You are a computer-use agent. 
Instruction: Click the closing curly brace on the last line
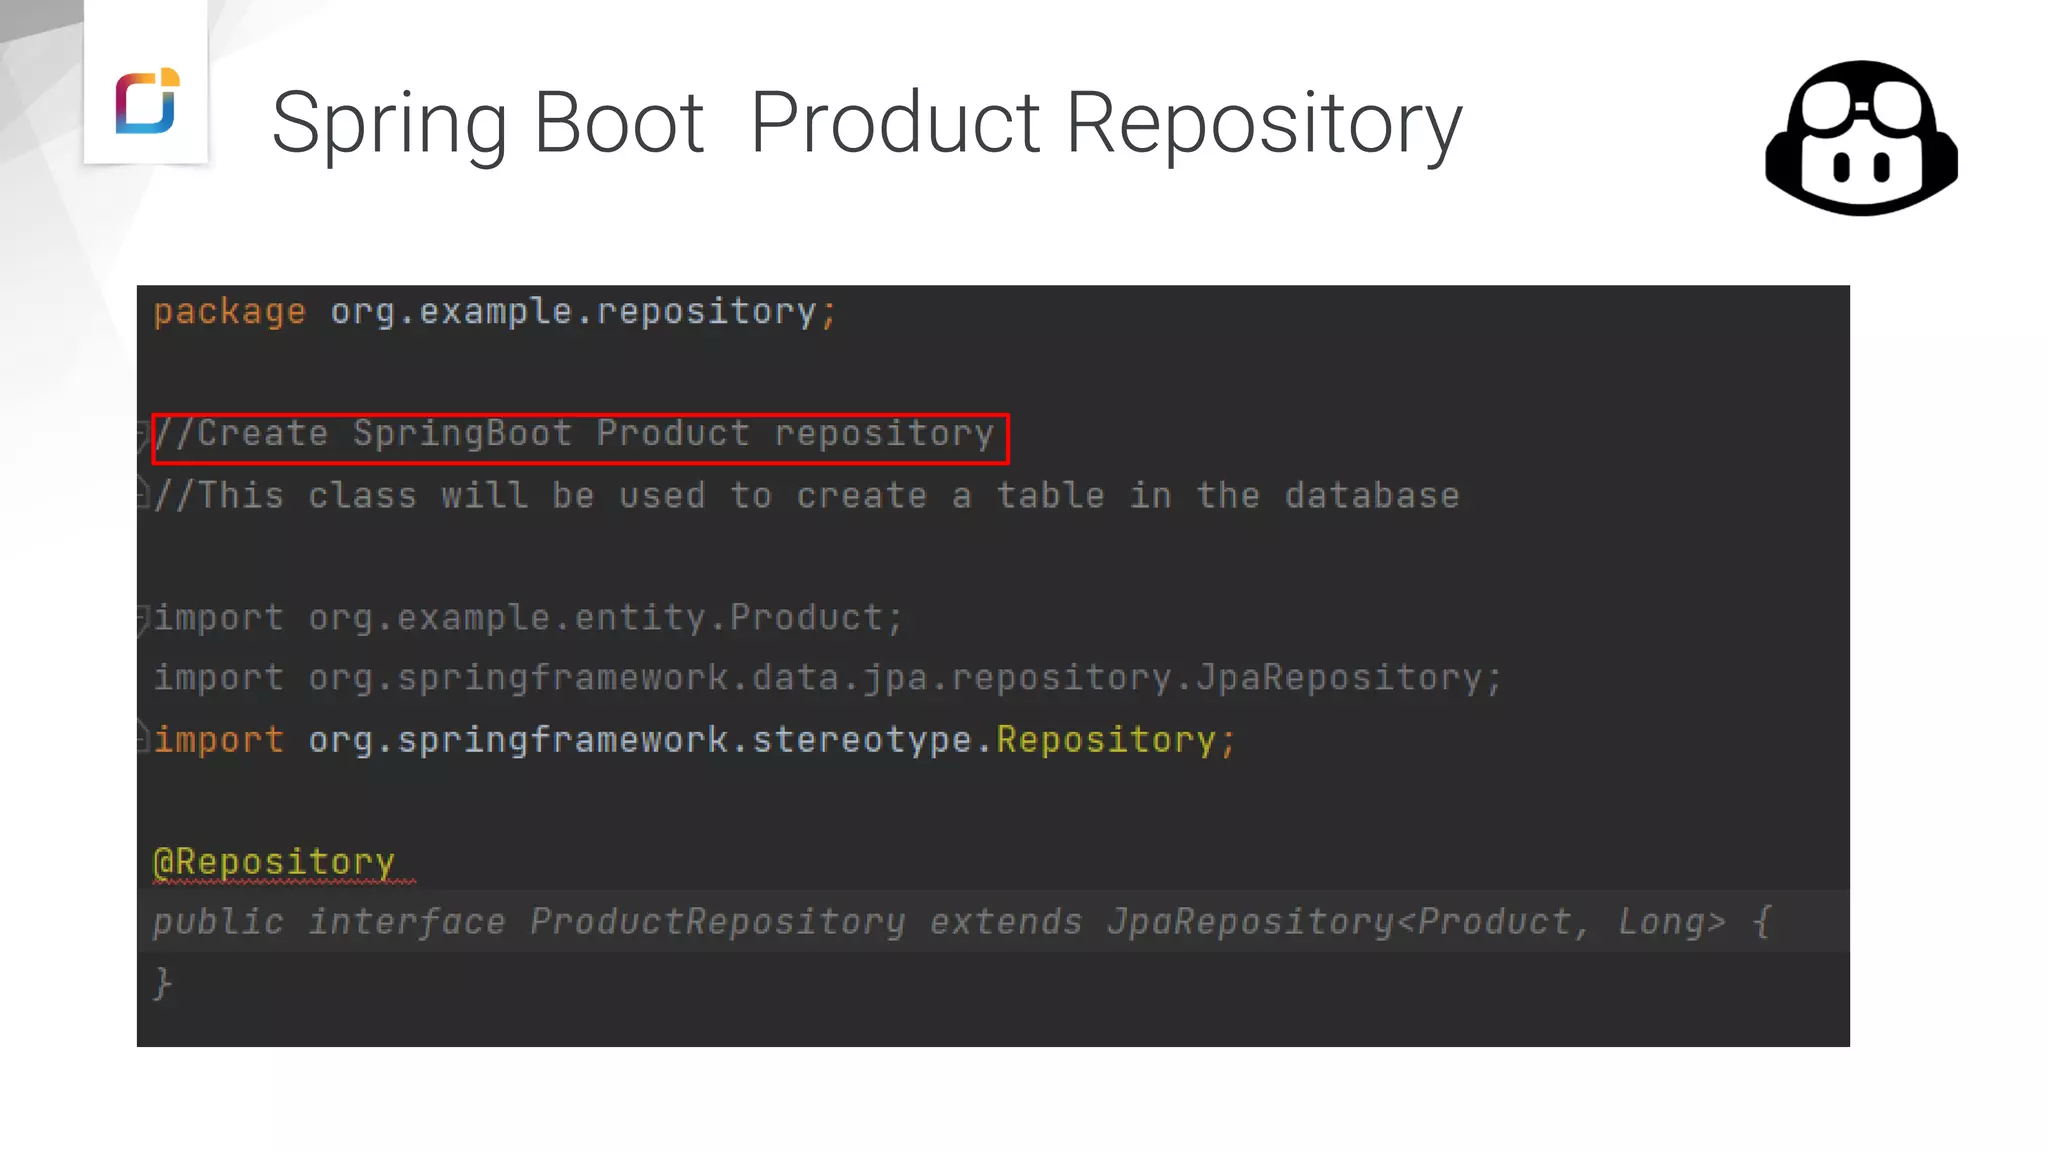click(x=162, y=983)
